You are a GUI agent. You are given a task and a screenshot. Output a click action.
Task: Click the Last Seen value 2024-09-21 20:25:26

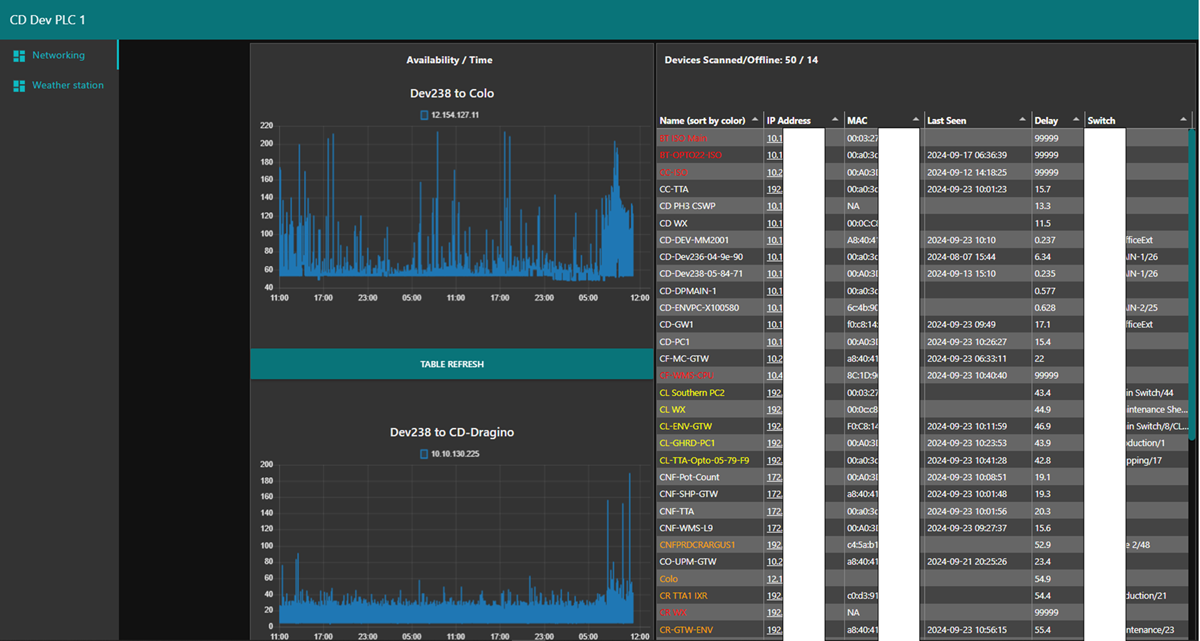click(x=966, y=562)
